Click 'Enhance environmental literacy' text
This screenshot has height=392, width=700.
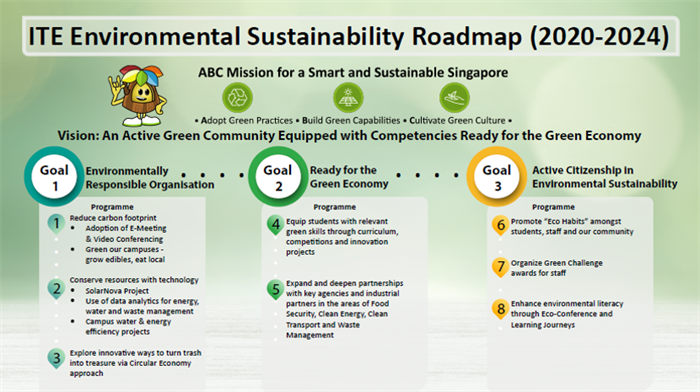coord(567,314)
